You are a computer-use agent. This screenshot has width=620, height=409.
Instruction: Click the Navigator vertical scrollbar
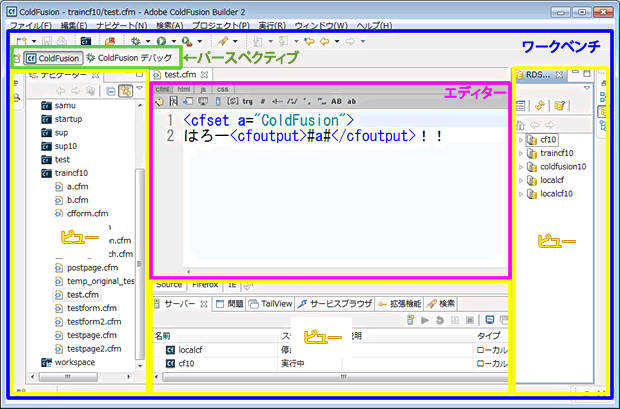pos(140,265)
